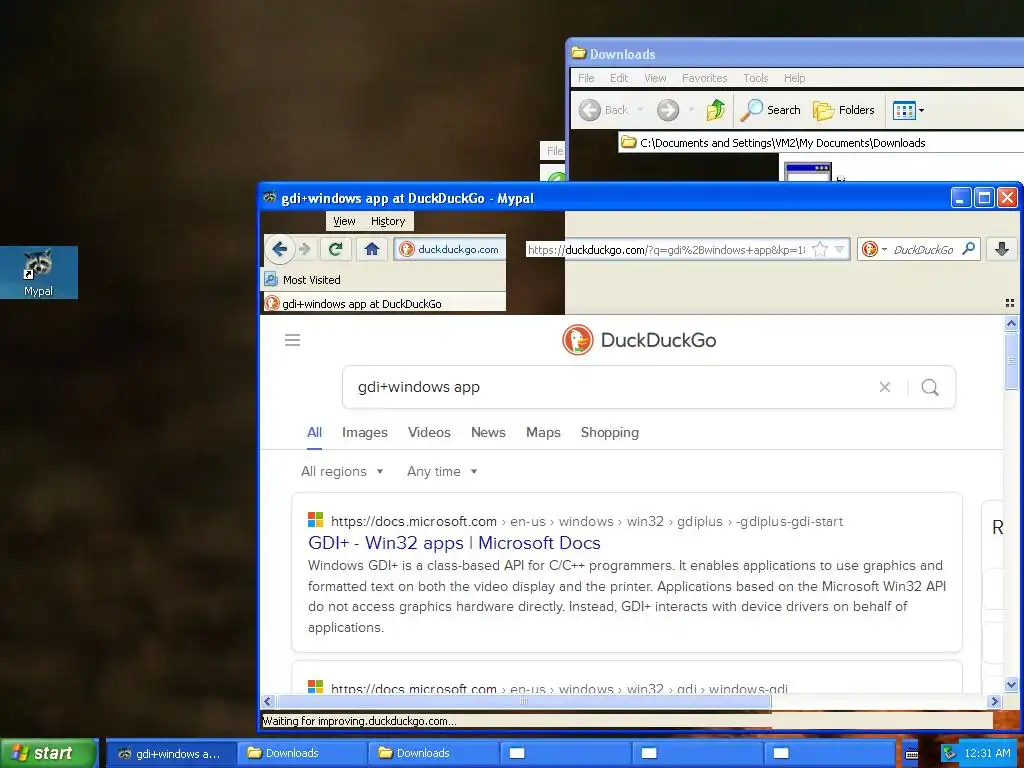Viewport: 1024px width, 768px height.
Task: Click the horizontal scrollbar left arrow
Action: [267, 701]
